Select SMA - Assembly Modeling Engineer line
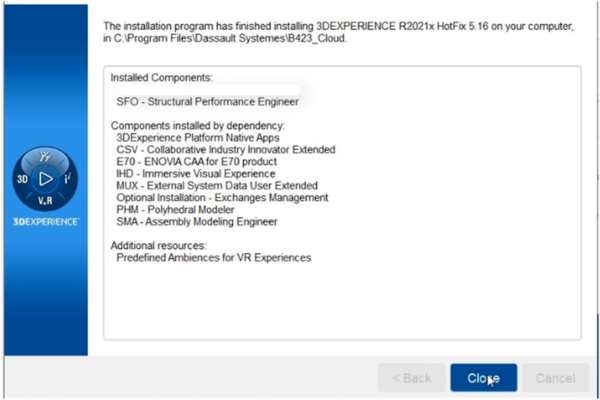This screenshot has height=400, width=600. (197, 221)
